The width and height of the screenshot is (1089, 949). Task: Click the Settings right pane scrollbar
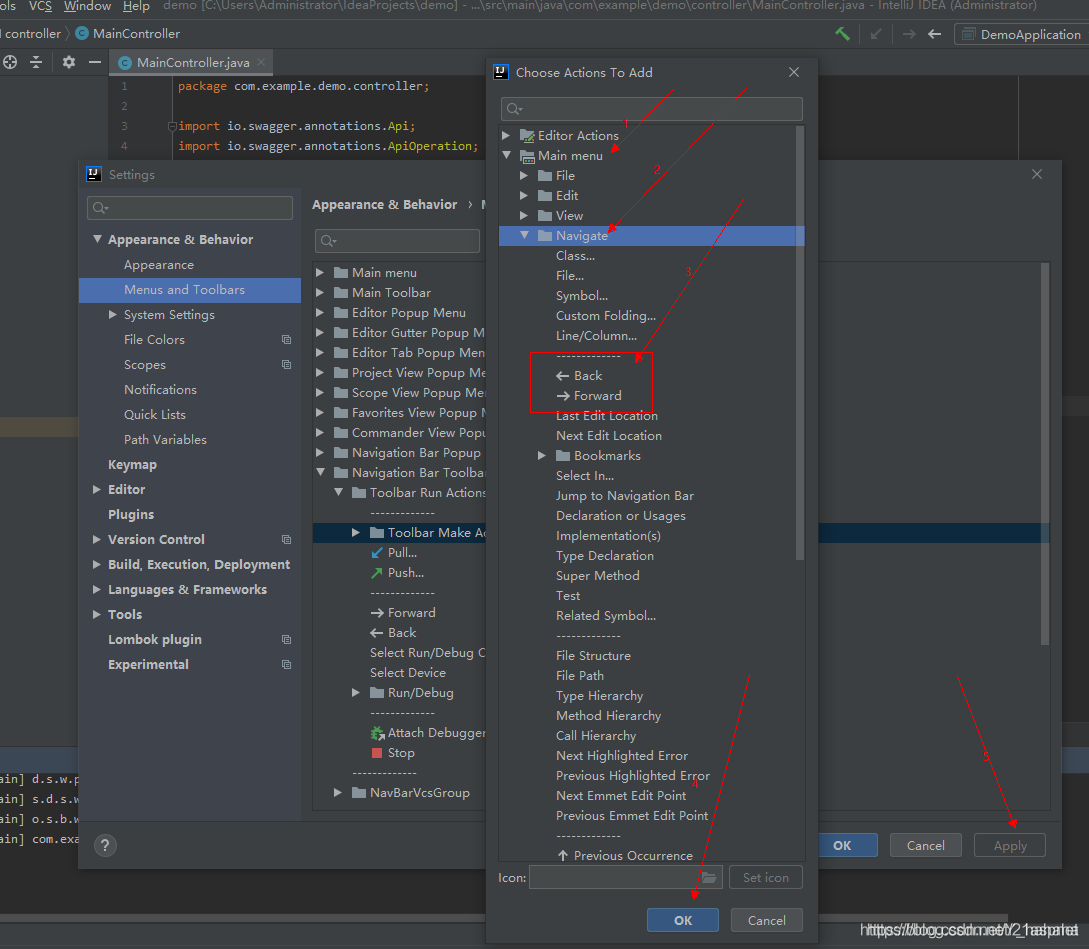pyautogui.click(x=1045, y=454)
